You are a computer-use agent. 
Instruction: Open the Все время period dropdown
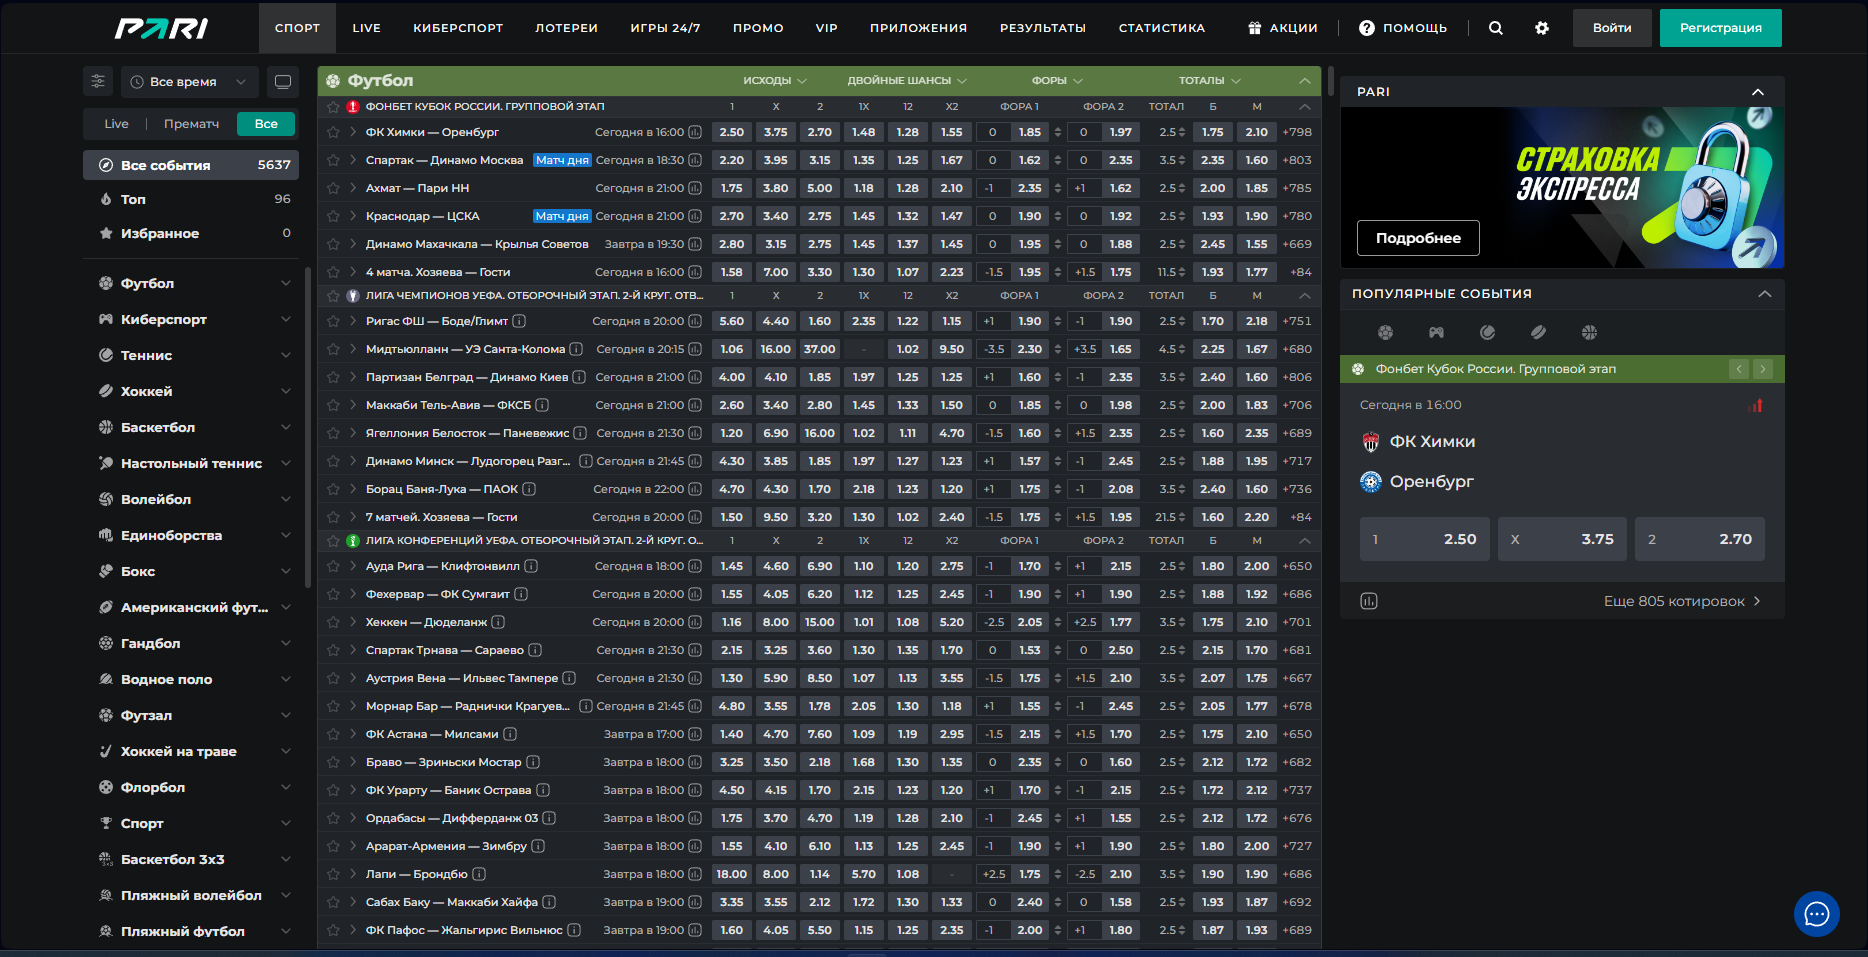pyautogui.click(x=189, y=81)
